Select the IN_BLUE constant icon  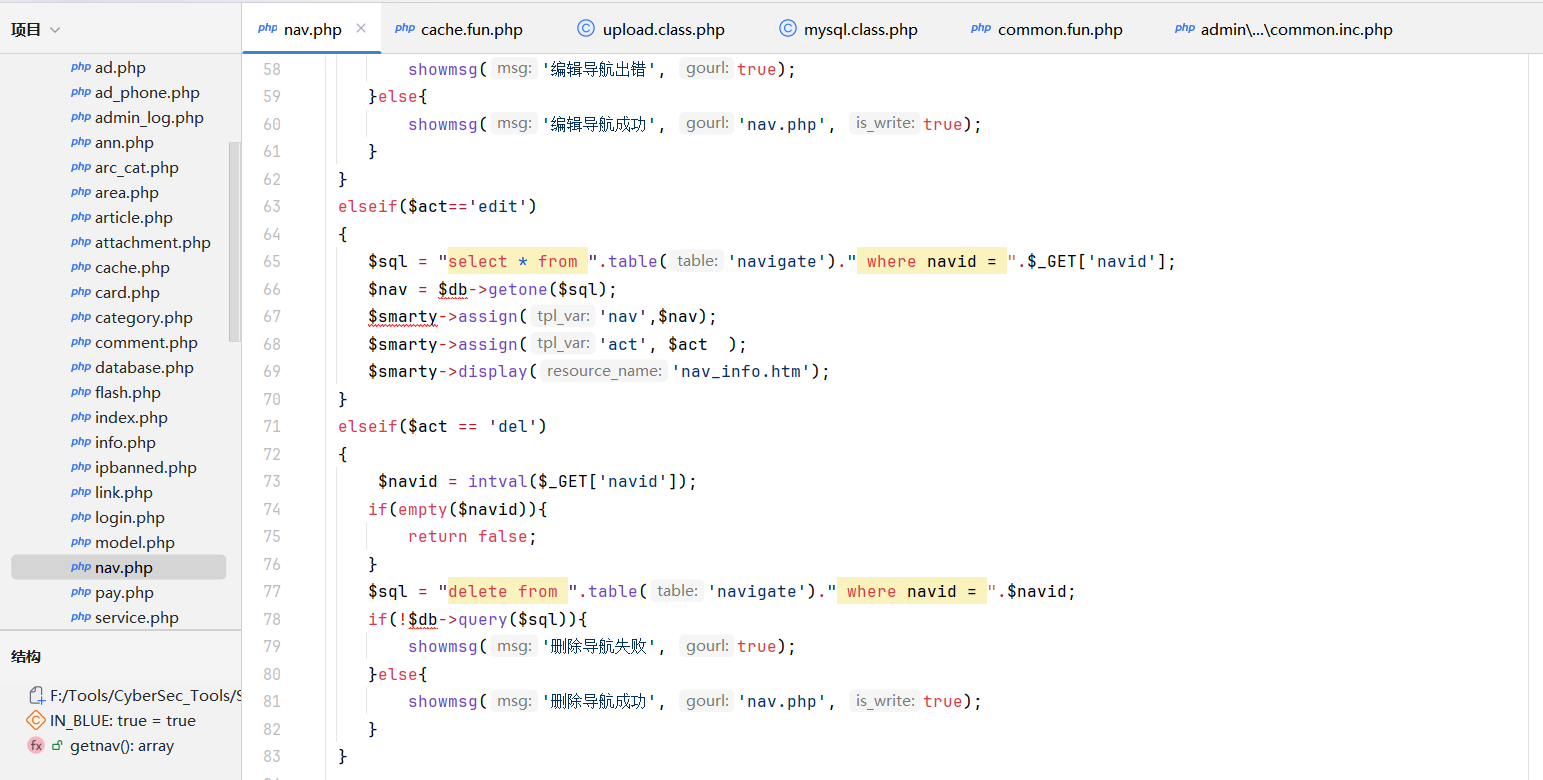(36, 721)
